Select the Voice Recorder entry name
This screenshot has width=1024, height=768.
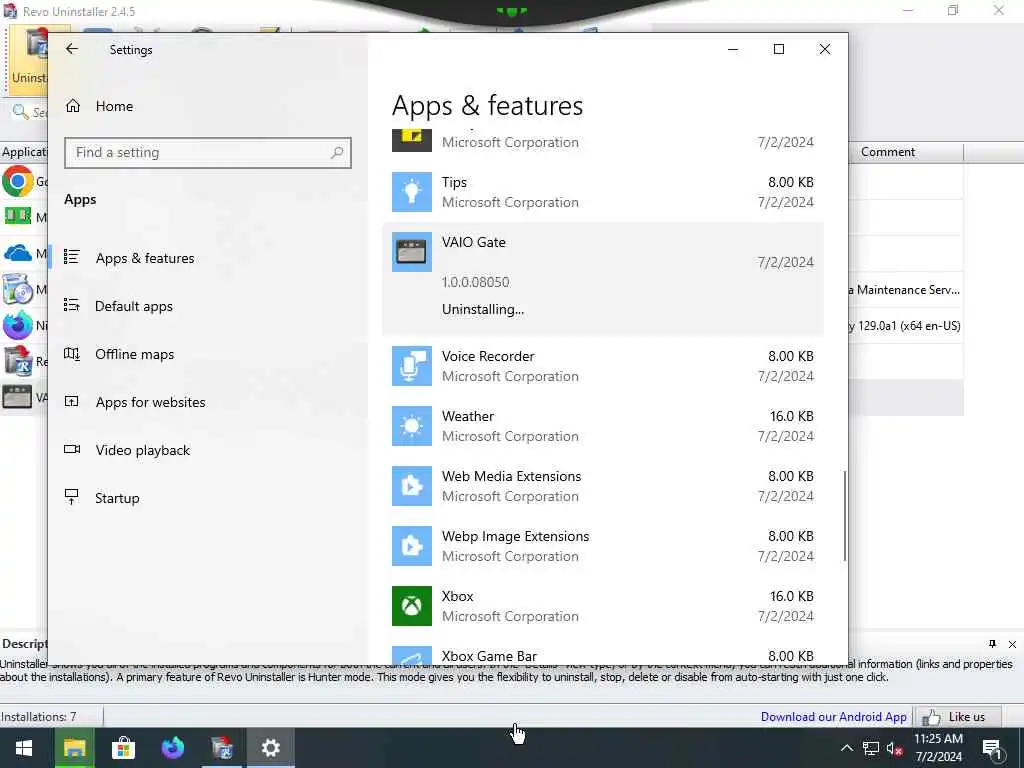[488, 356]
